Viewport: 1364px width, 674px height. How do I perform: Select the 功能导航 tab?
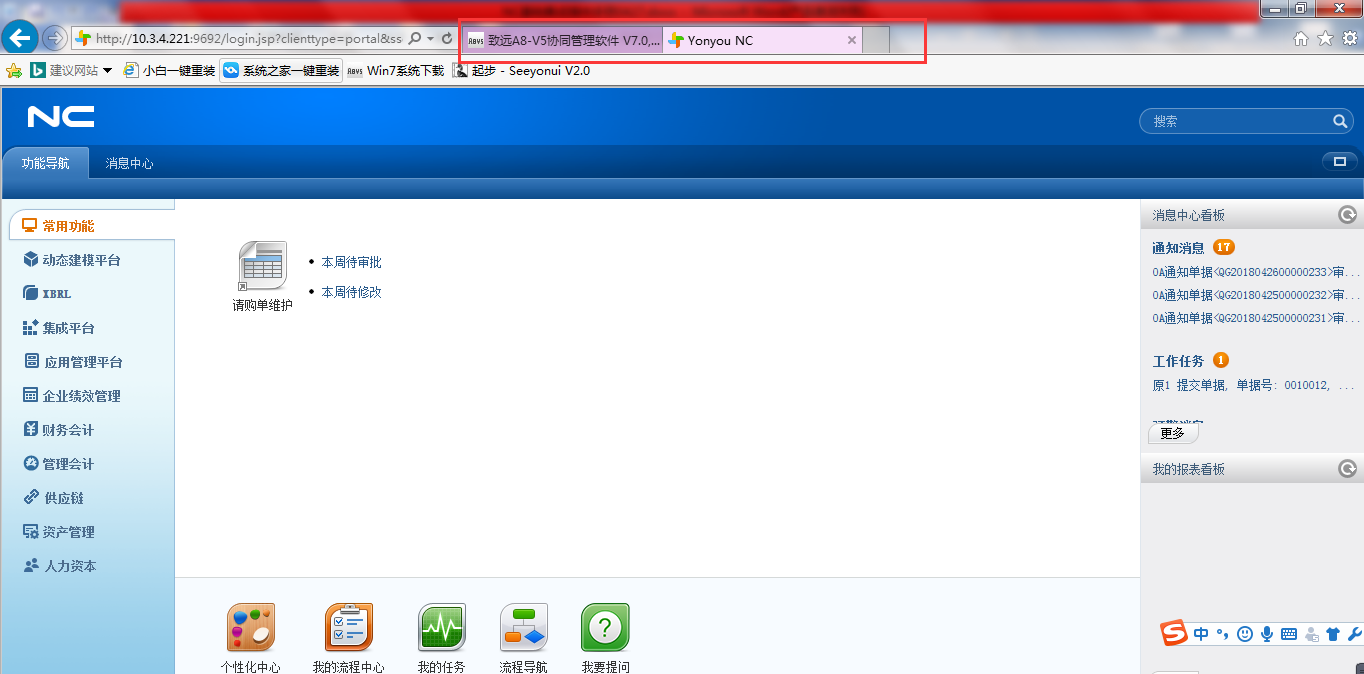point(46,163)
